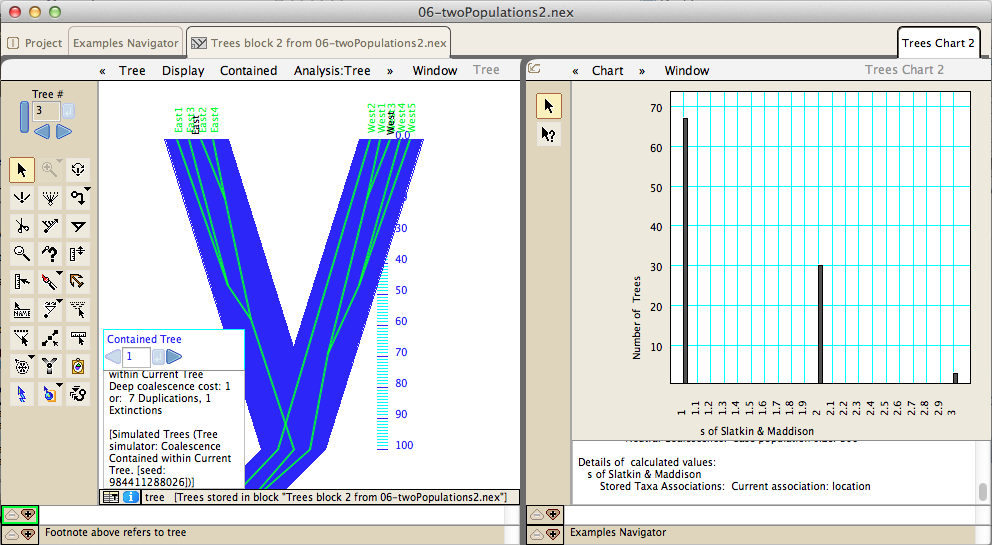Screen dimensions: 992x545
Task: Expand more menus with » in the tree window
Action: (390, 70)
